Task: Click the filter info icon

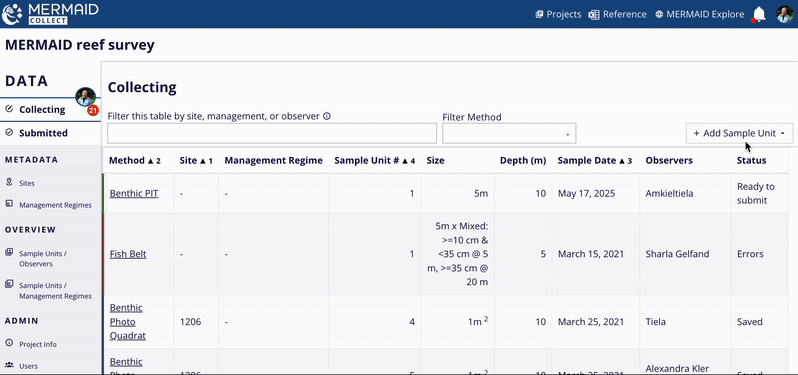Action: coord(327,116)
